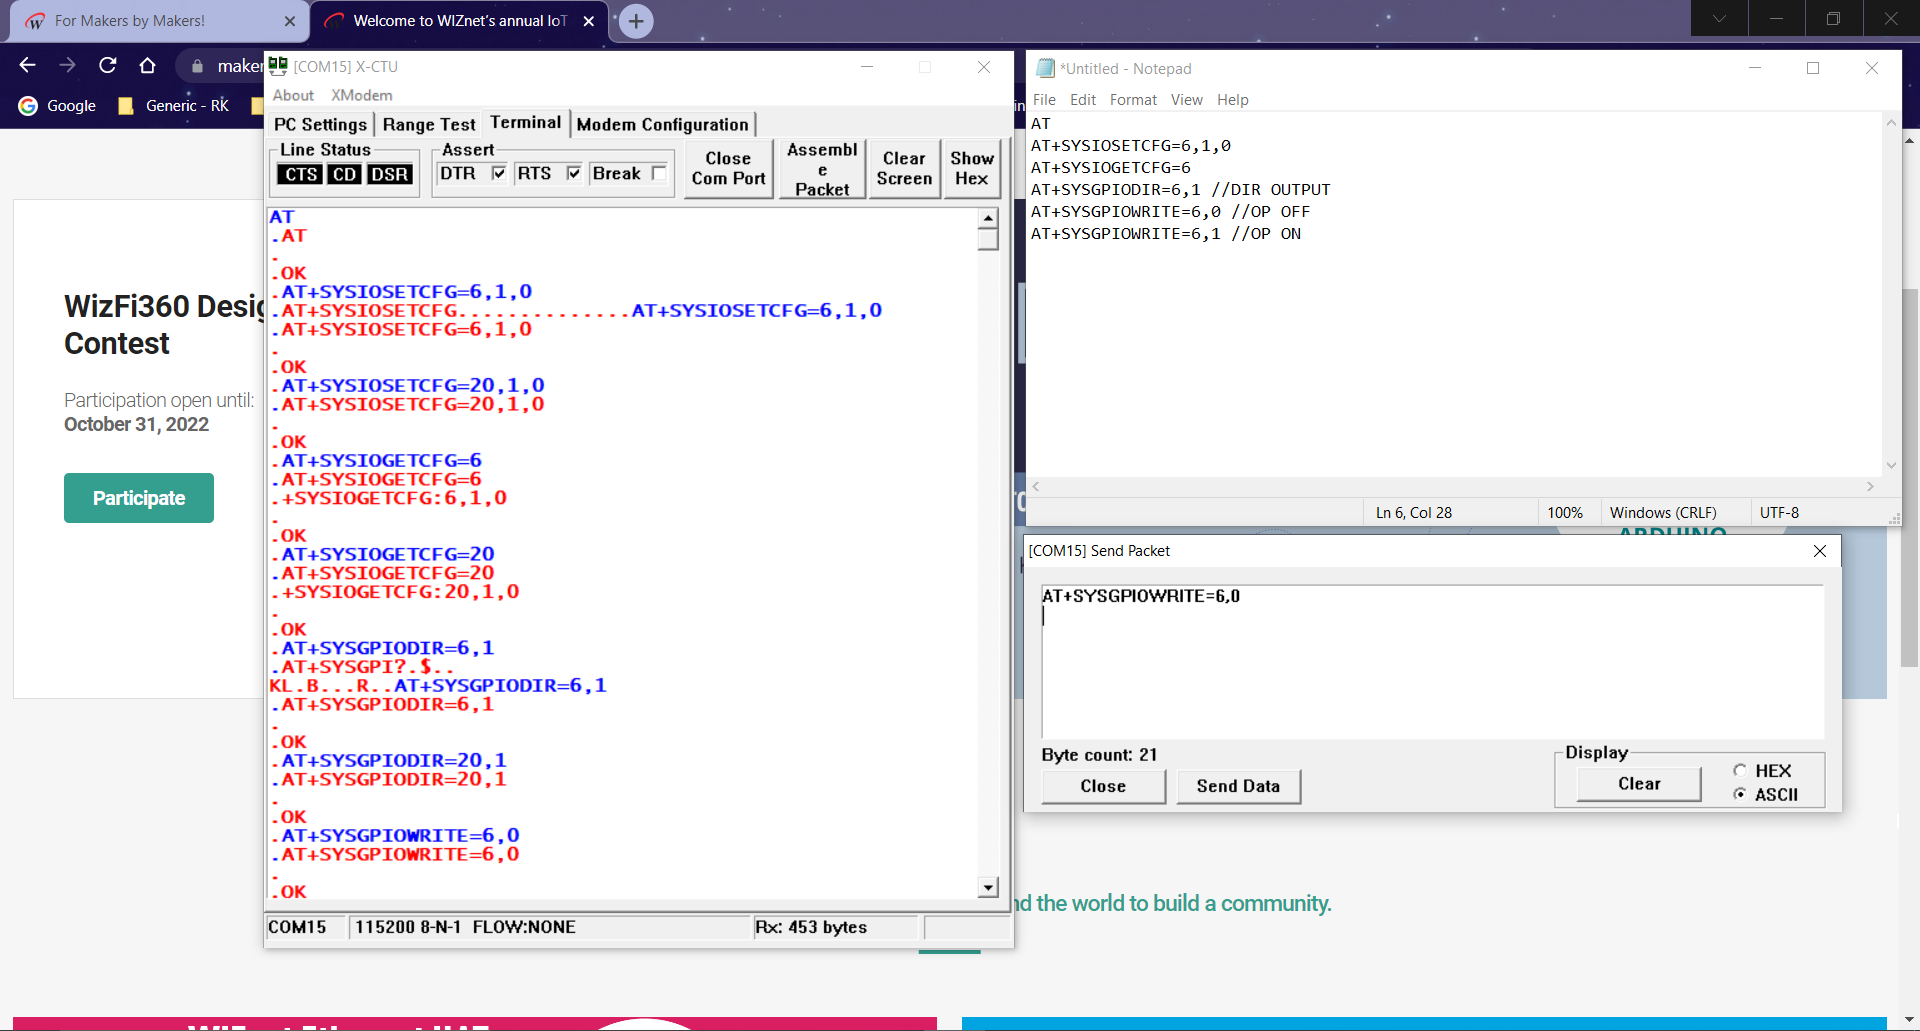Click 'AT+SYSIOGETCFG=6' line in Notepad

pos(1111,168)
